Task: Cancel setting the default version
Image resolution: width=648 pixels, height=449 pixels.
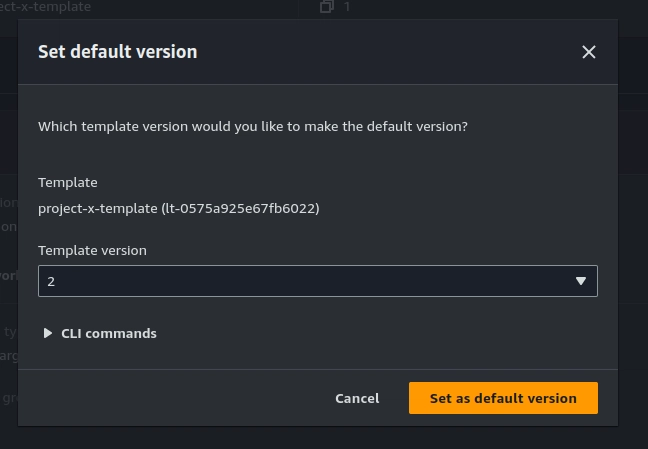Action: pyautogui.click(x=357, y=398)
